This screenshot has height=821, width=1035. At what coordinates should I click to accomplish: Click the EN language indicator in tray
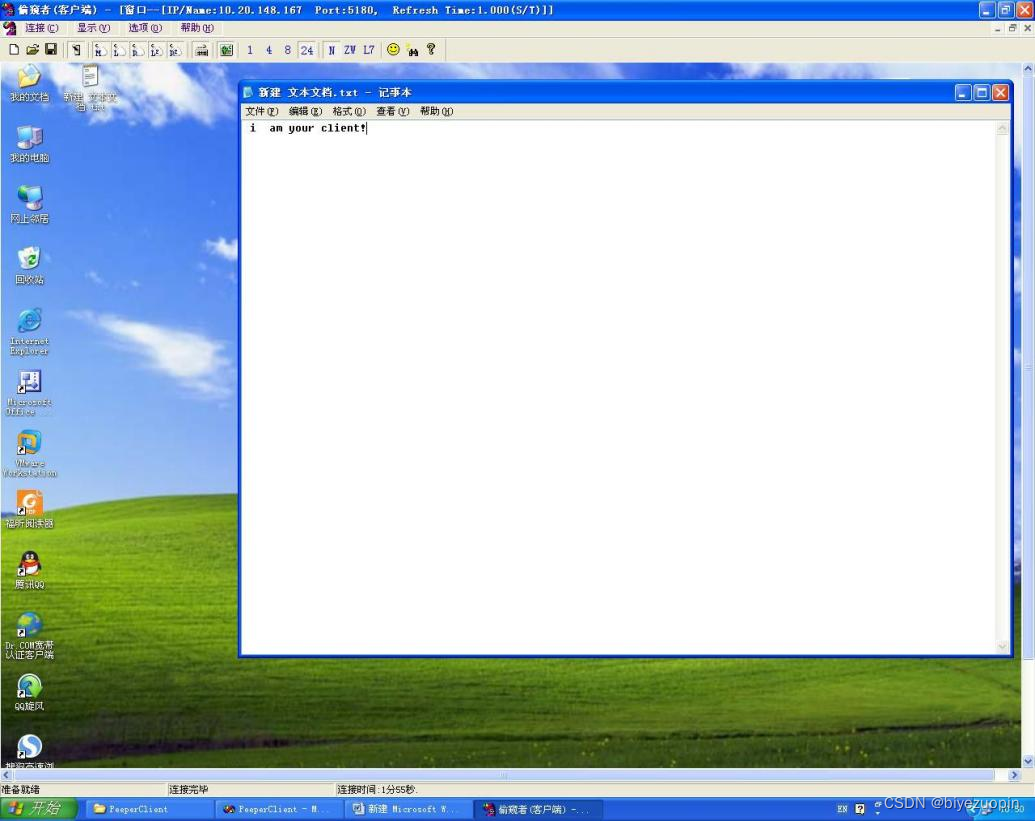pos(842,809)
